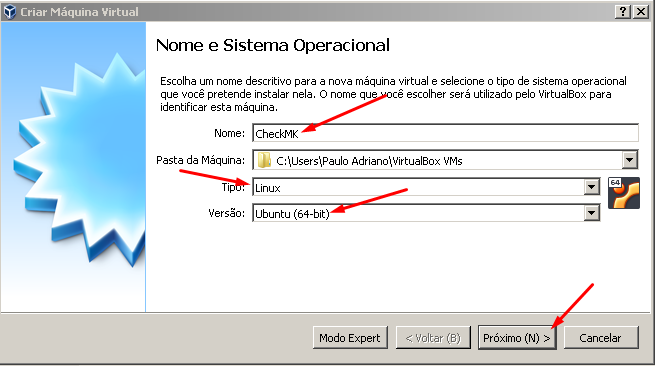
Task: Click the Ubuntu 64-bit OS type icon
Action: [x=624, y=193]
